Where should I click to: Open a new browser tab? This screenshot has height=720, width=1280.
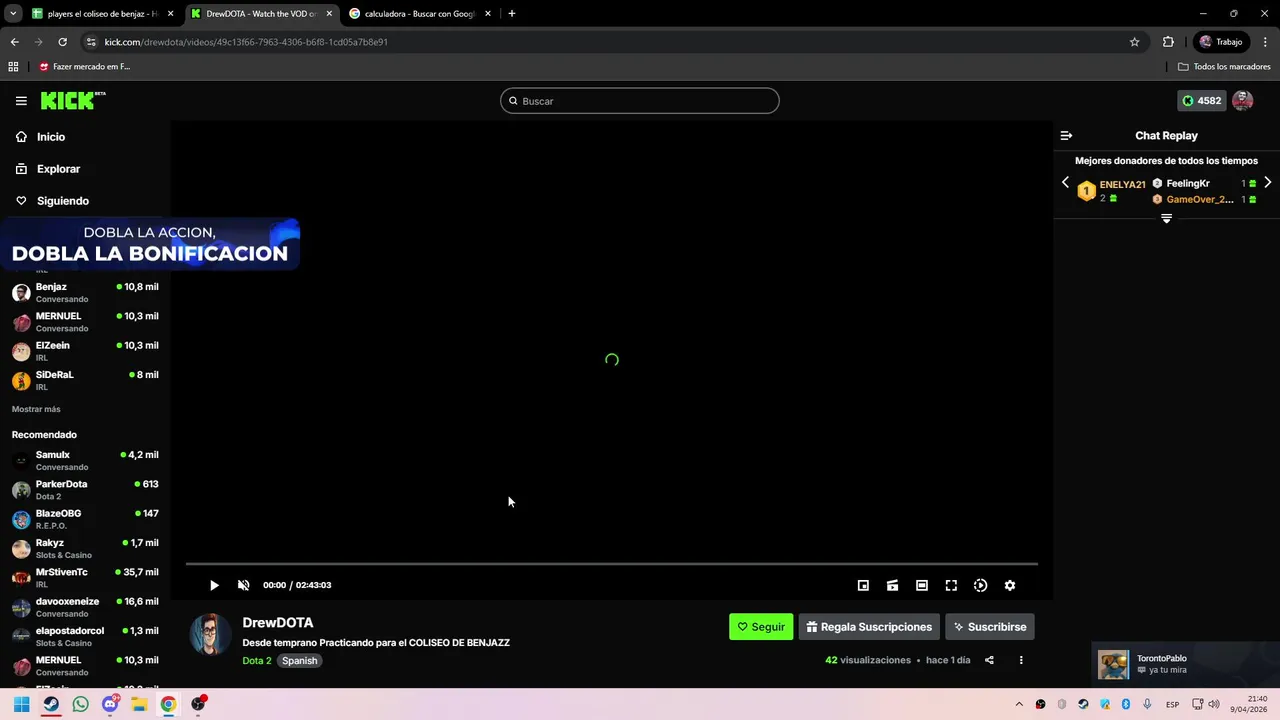point(512,14)
